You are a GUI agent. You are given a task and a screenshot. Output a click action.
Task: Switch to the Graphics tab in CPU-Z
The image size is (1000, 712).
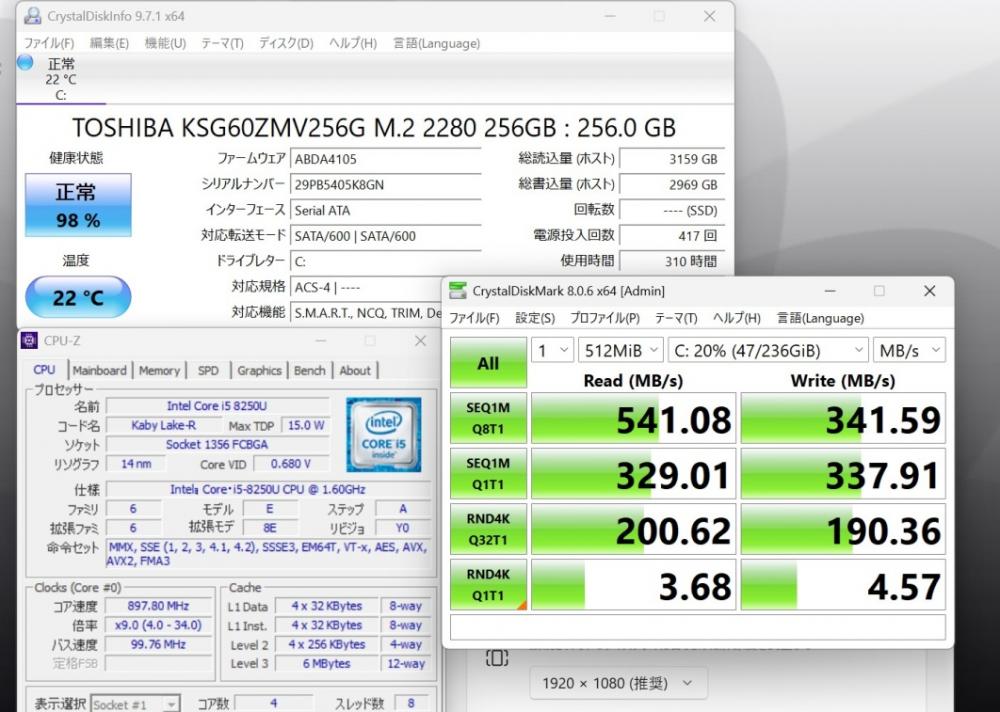point(259,370)
